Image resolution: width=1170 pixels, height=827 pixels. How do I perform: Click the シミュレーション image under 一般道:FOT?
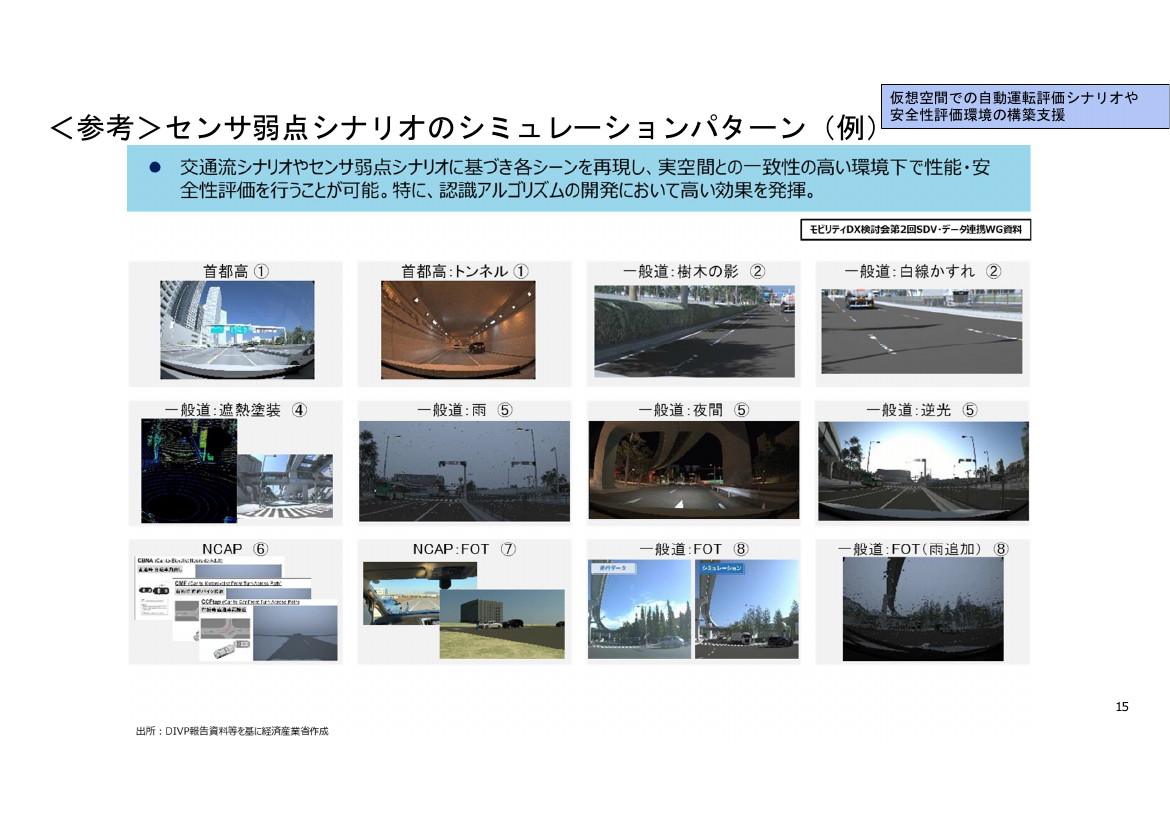(x=747, y=609)
